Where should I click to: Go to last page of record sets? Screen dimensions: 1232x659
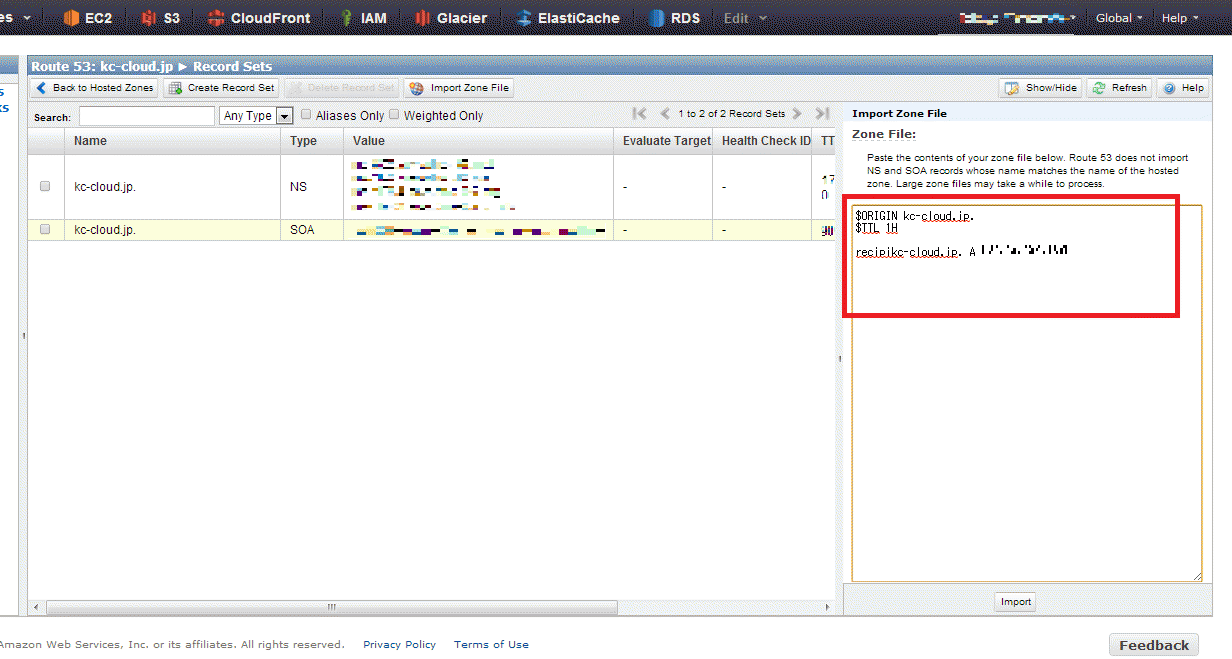click(822, 114)
